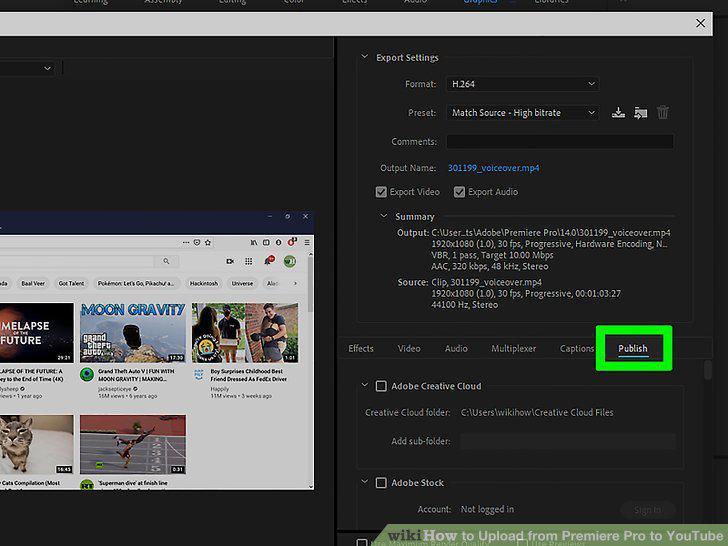Click the Baal Veer filter chip
This screenshot has height=546, width=728.
pyautogui.click(x=33, y=283)
